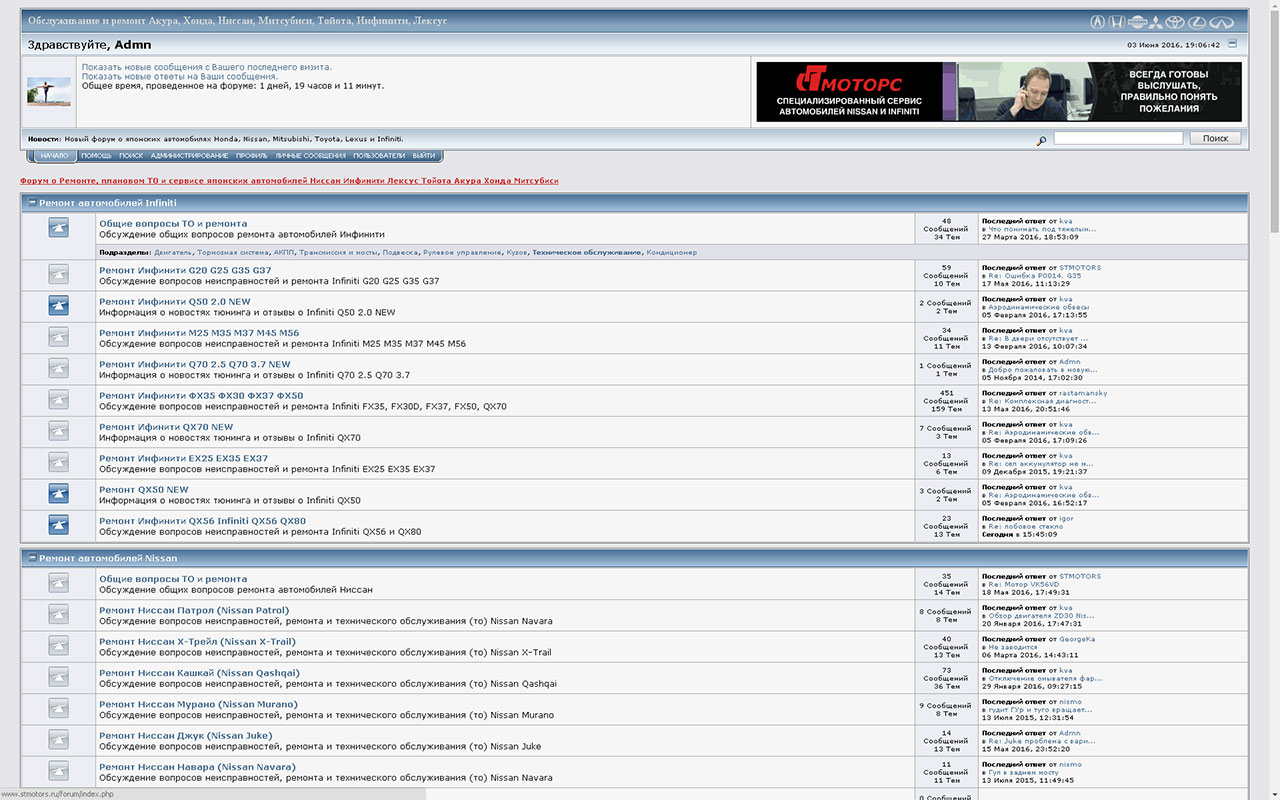The height and width of the screenshot is (800, 1280).
Task: Open the ПОИСК menu item
Action: pos(131,156)
